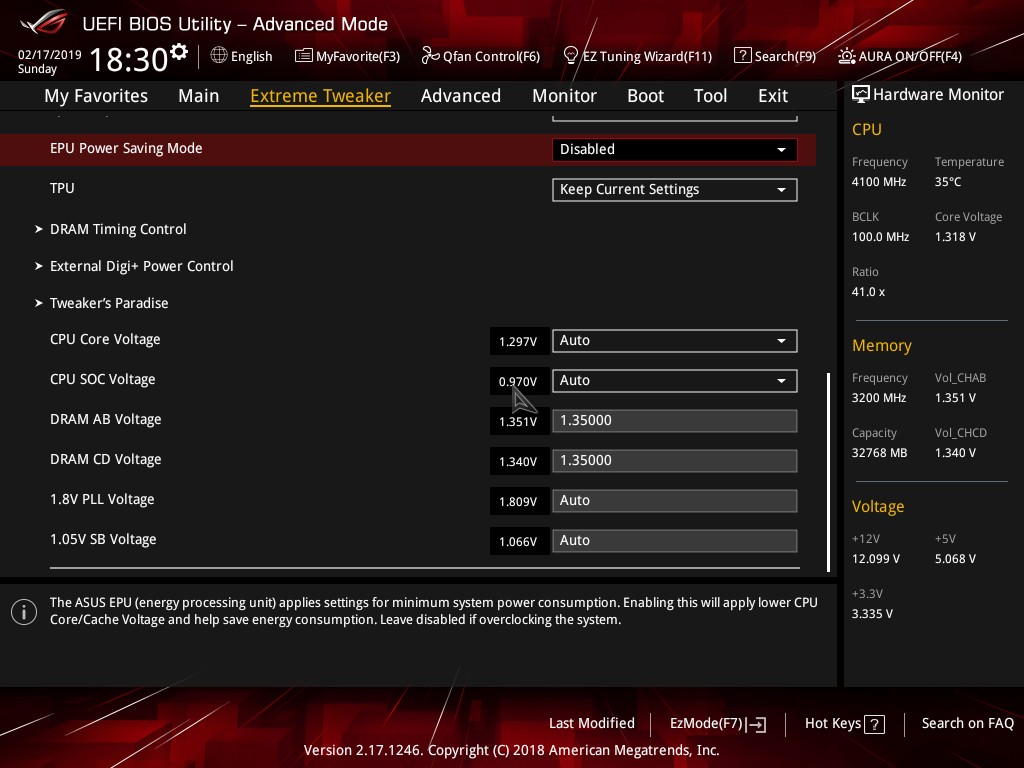This screenshot has height=768, width=1024.
Task: Click Search on FAQ link
Action: [967, 723]
